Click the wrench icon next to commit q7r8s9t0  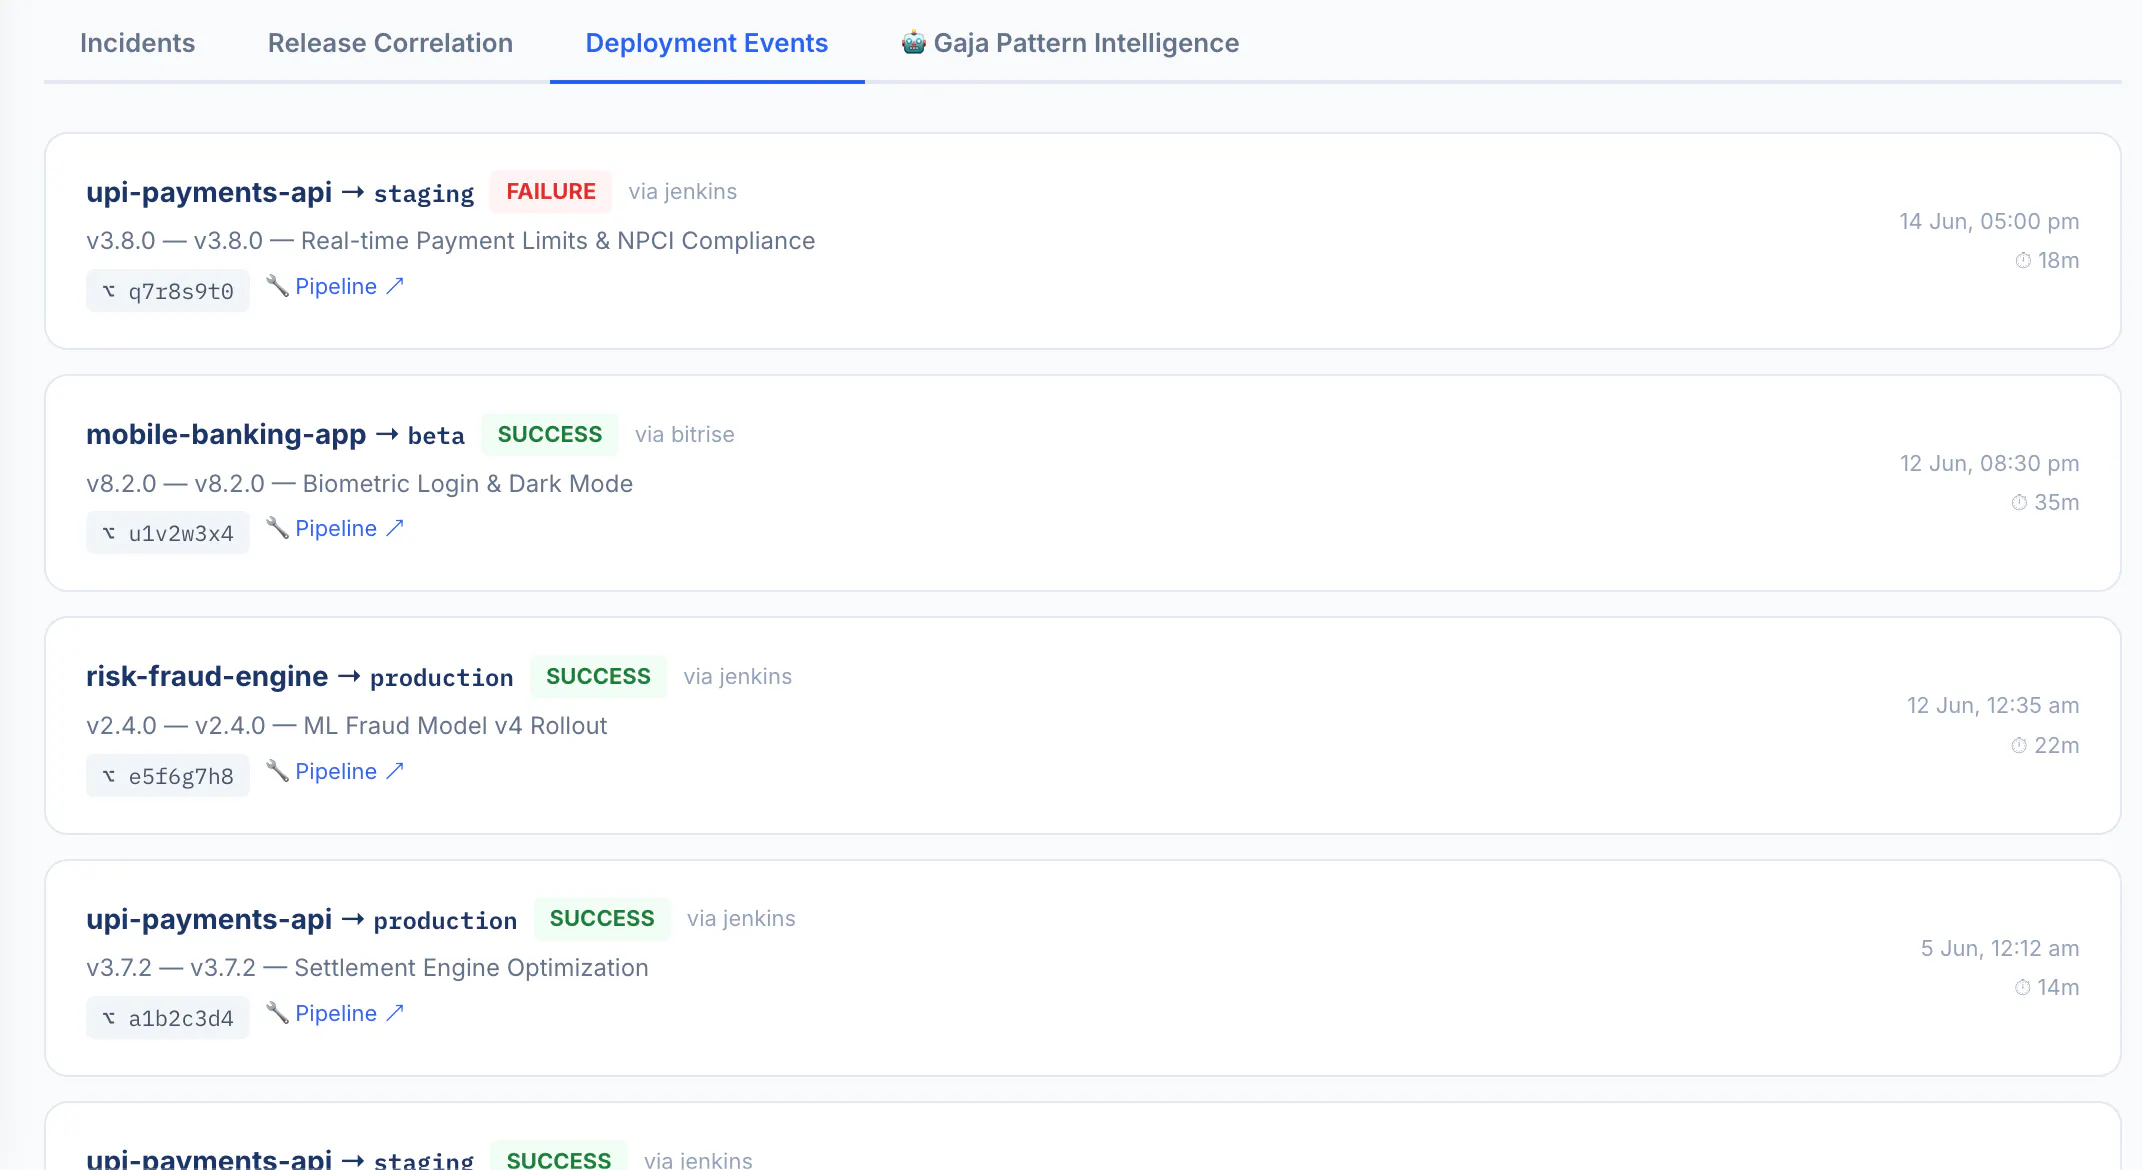(277, 286)
